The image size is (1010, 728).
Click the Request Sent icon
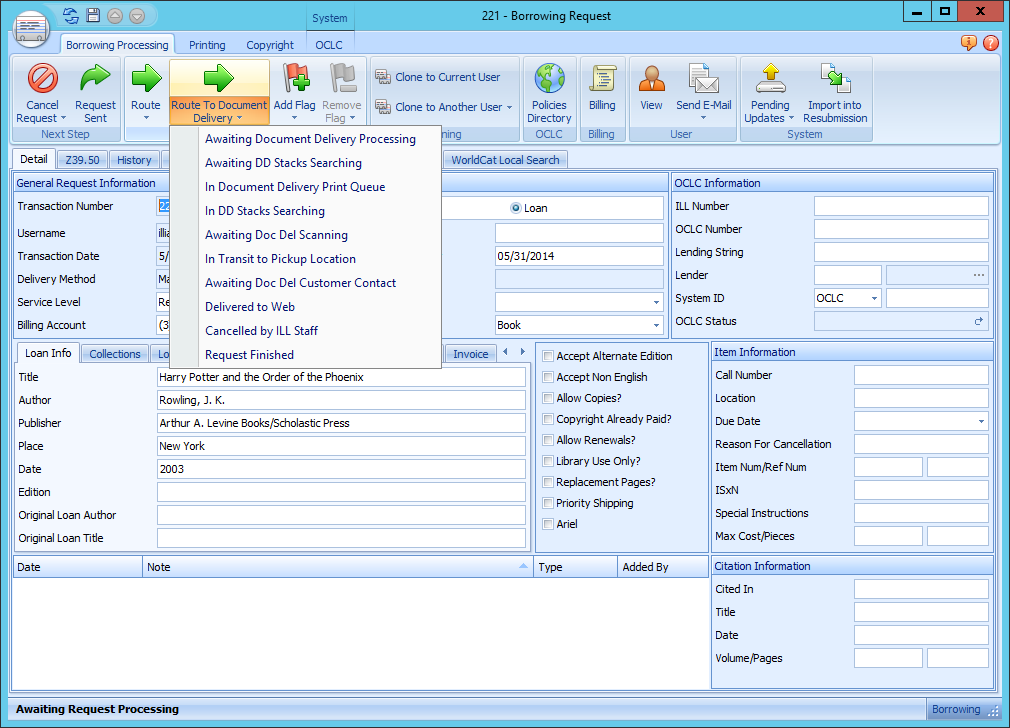click(x=95, y=88)
